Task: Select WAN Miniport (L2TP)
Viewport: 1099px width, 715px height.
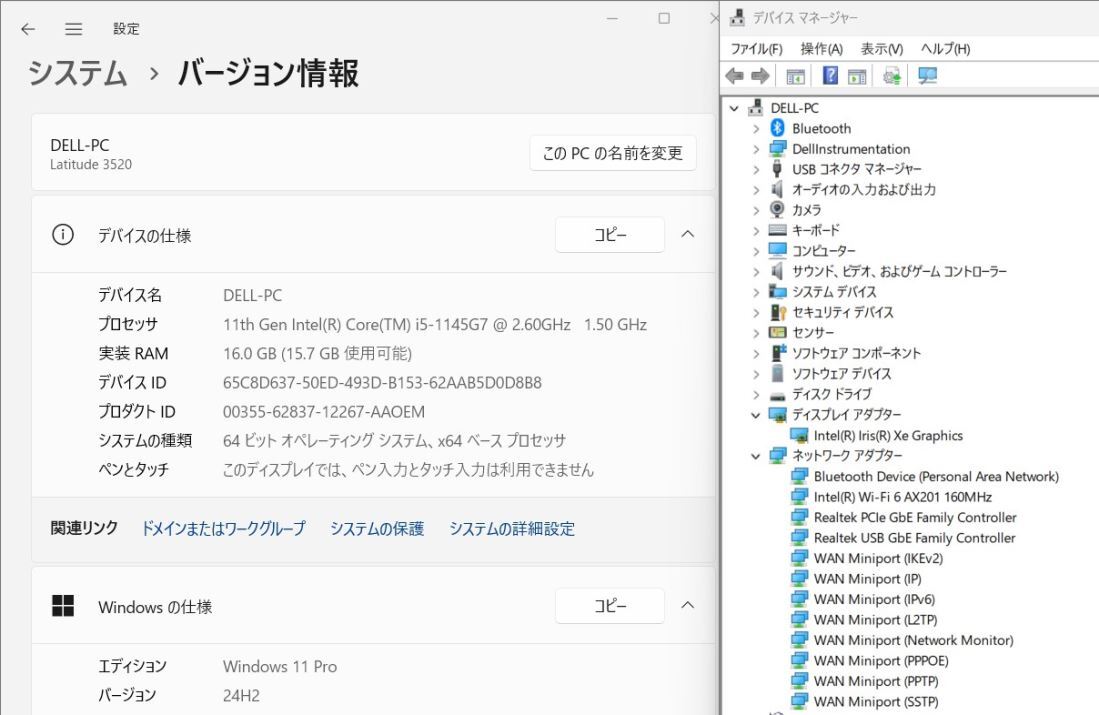Action: tap(875, 620)
